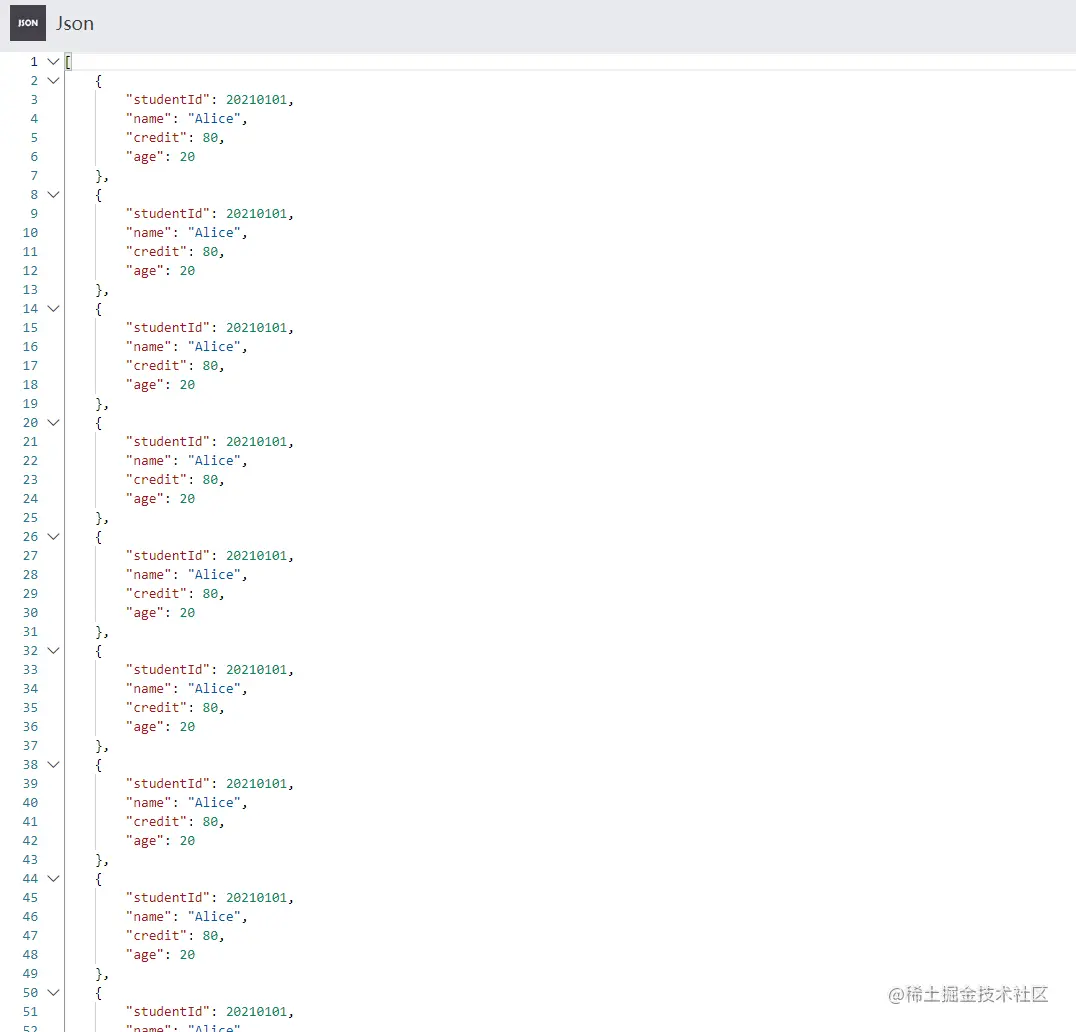Click "credit" key on line 11
1076x1032 pixels.
point(156,252)
